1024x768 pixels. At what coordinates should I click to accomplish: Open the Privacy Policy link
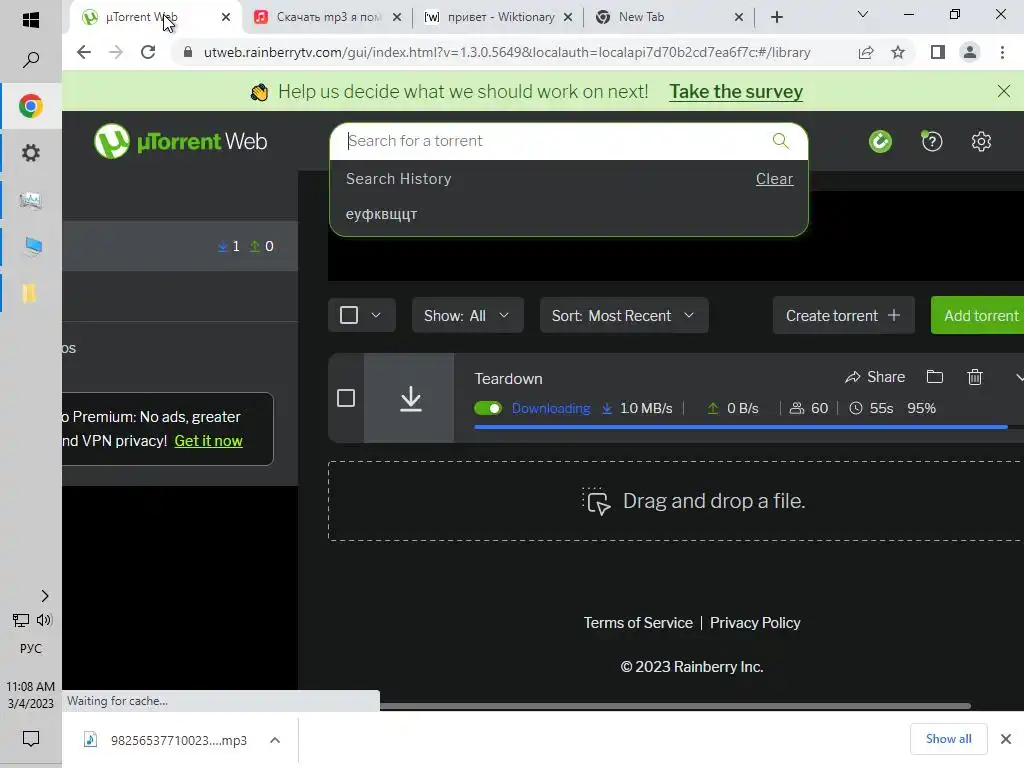point(755,622)
